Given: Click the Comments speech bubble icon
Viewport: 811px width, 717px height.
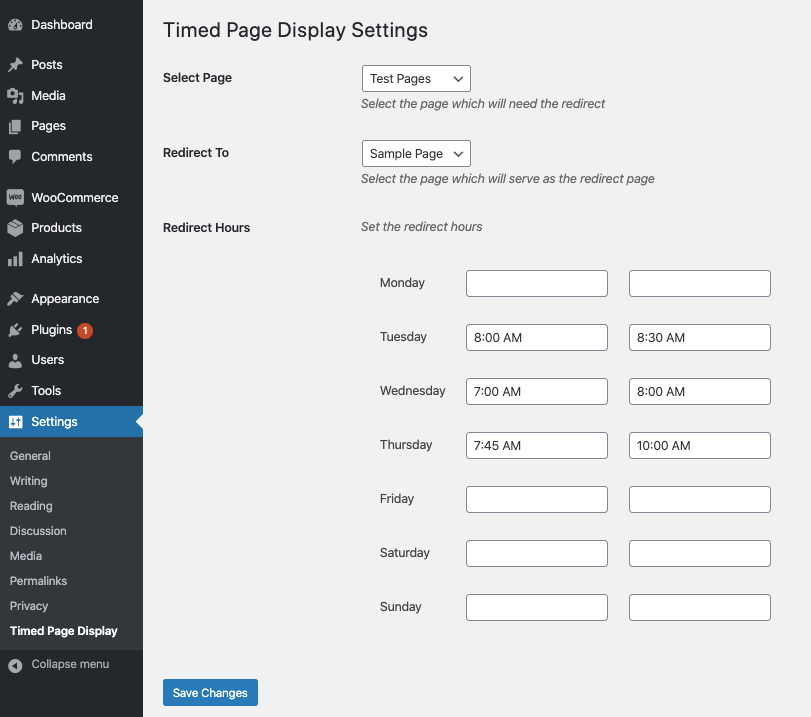Looking at the screenshot, I should point(15,157).
